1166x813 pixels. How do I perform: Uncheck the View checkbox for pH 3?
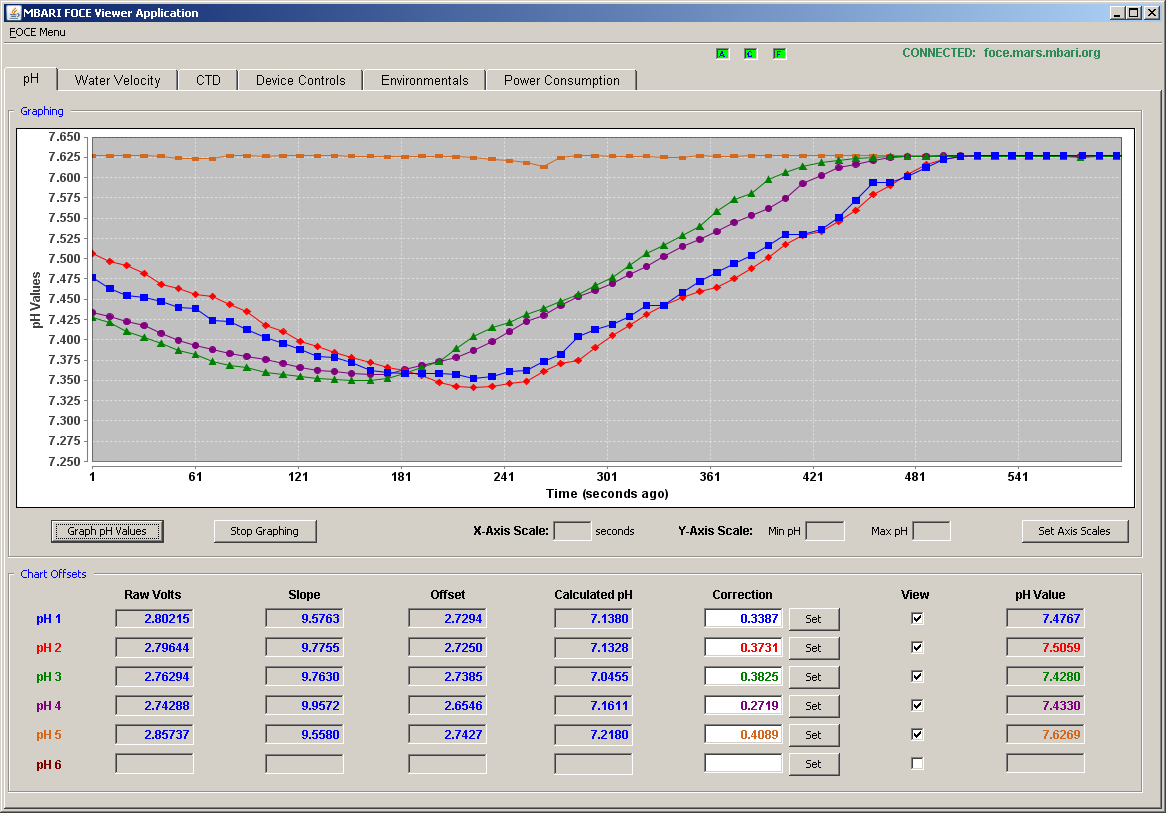coord(917,676)
